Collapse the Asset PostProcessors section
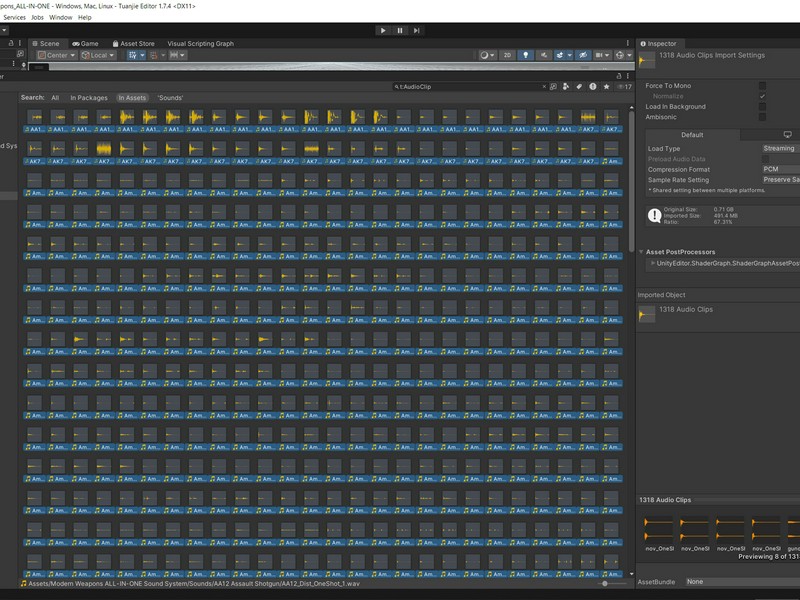The width and height of the screenshot is (800, 600). tap(641, 252)
